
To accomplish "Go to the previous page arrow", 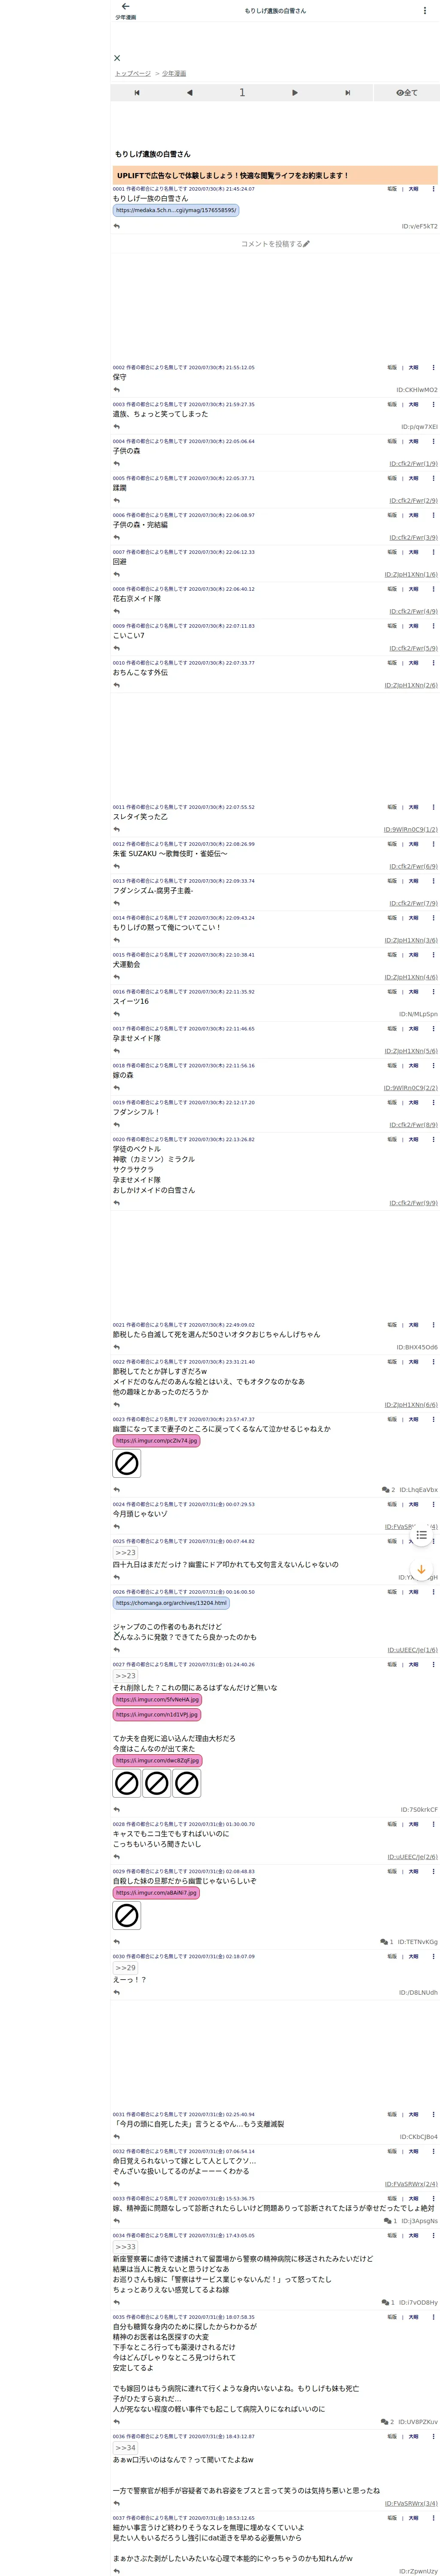I will [189, 93].
